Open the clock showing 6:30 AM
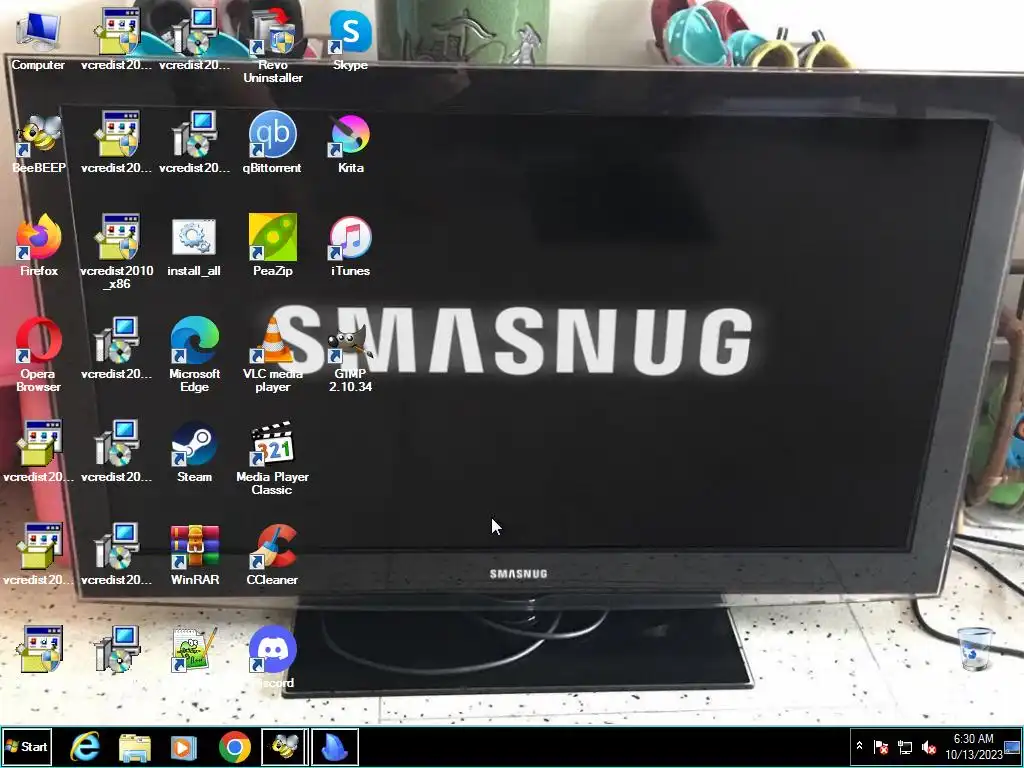The image size is (1024, 768). click(974, 746)
